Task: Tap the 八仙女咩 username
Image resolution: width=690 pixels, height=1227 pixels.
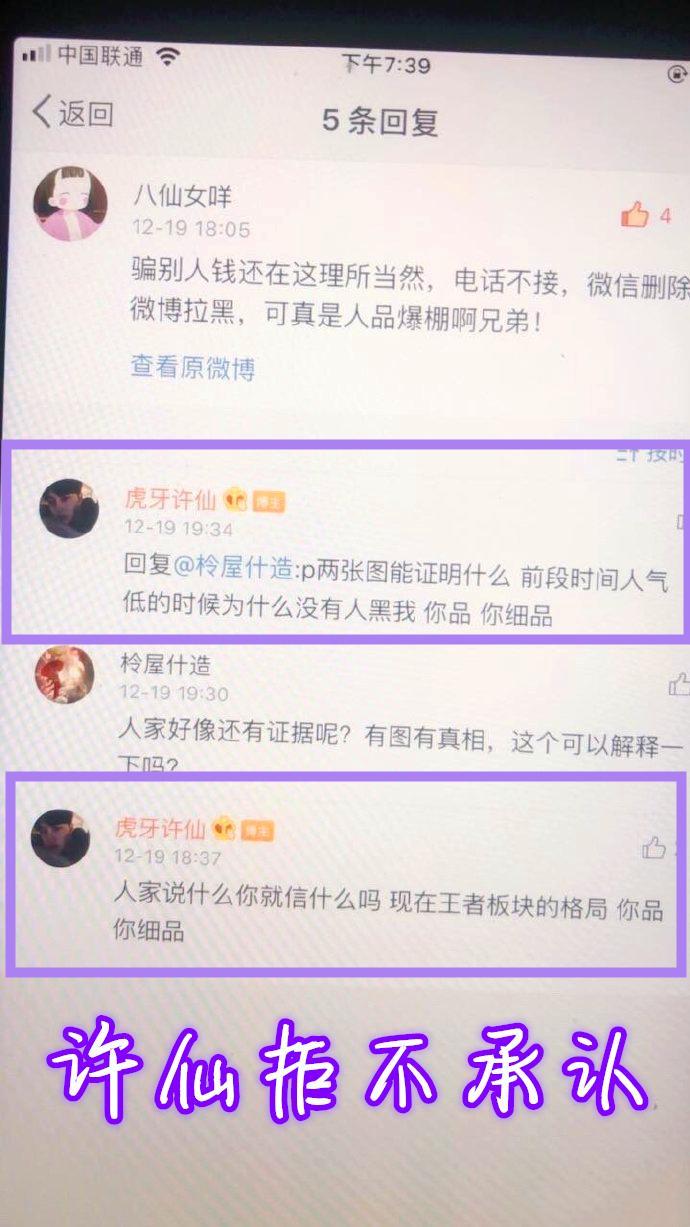Action: pyautogui.click(x=182, y=195)
